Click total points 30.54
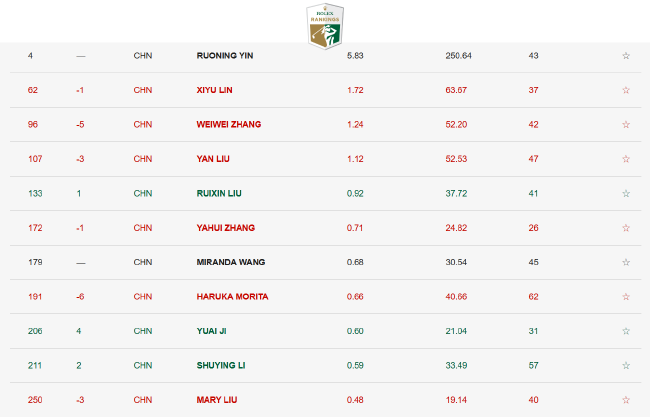The width and height of the screenshot is (650, 417). [x=456, y=262]
